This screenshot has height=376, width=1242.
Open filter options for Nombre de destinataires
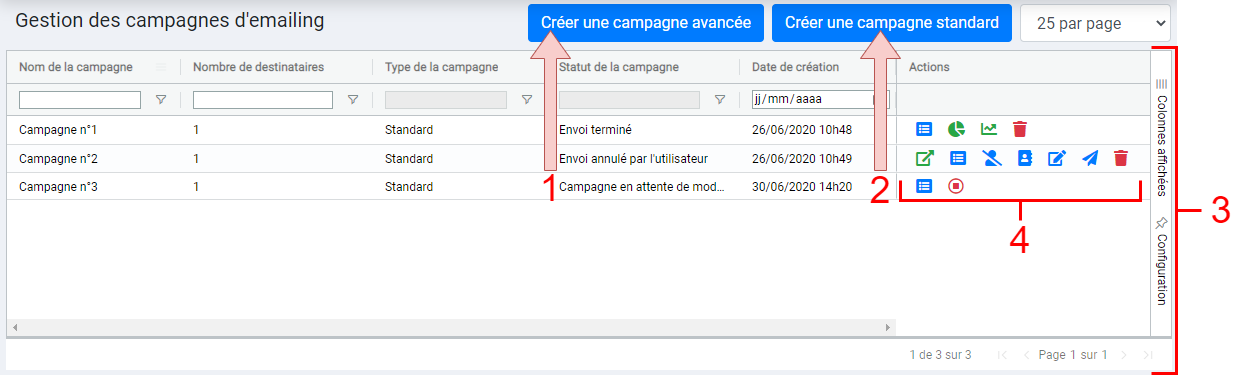click(x=353, y=100)
